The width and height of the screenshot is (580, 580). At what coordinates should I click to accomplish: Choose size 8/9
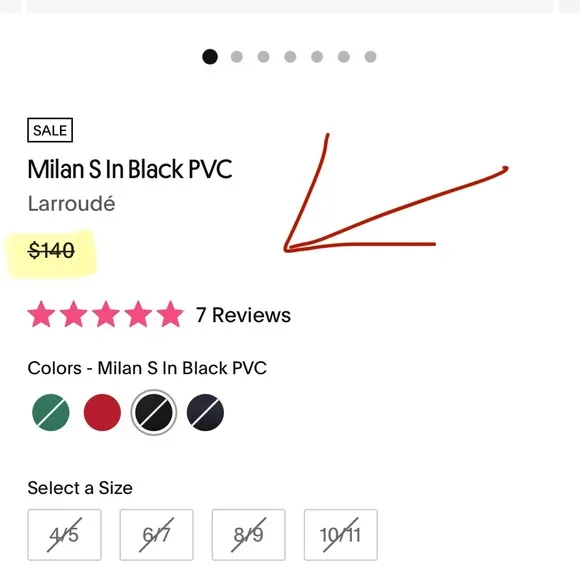coord(249,535)
